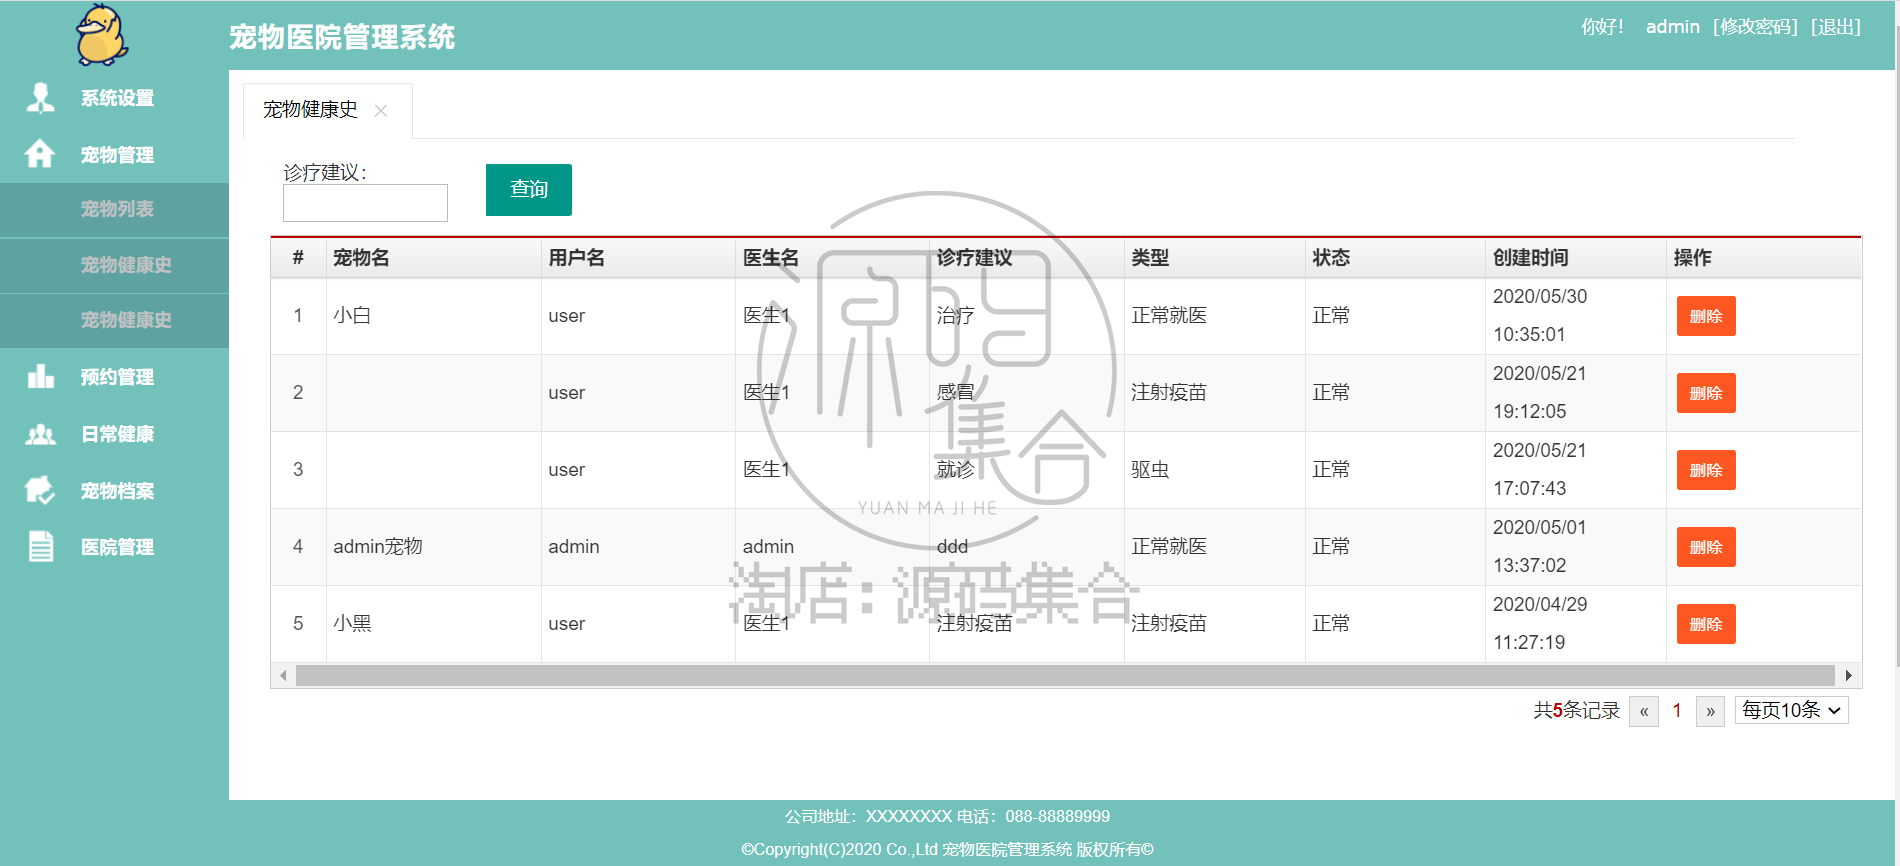Focus the 诊疗建议 search input field

point(365,203)
